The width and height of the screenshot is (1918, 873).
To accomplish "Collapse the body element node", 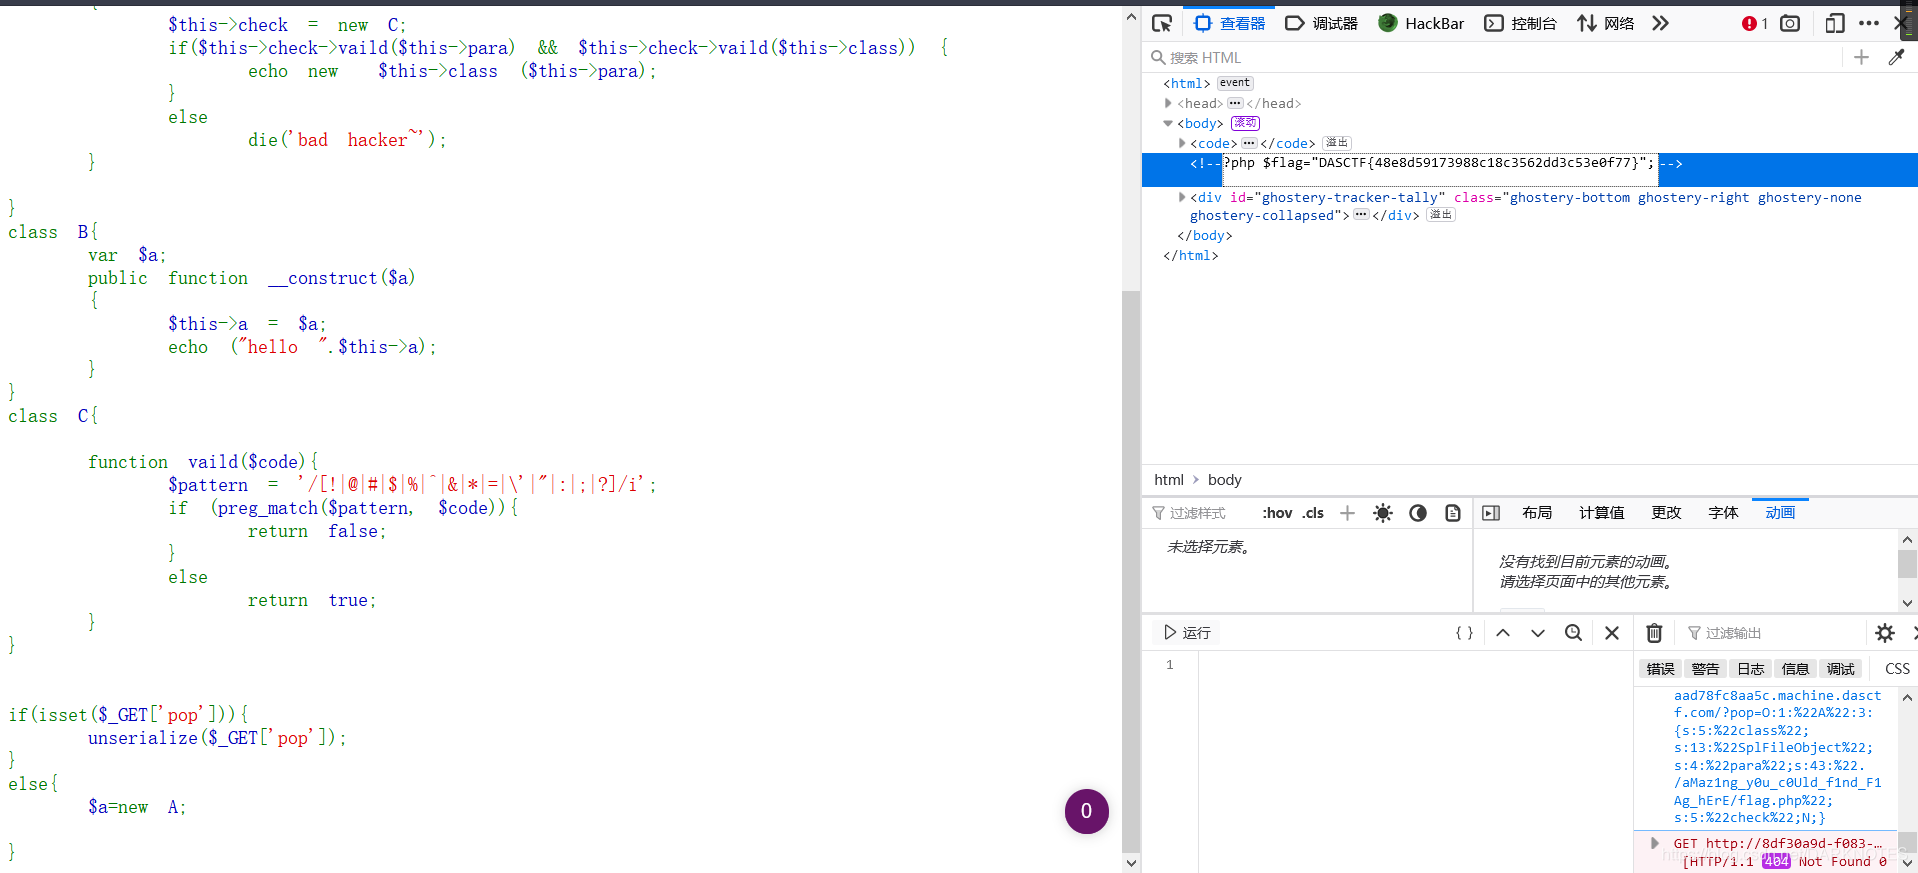I will 1168,123.
